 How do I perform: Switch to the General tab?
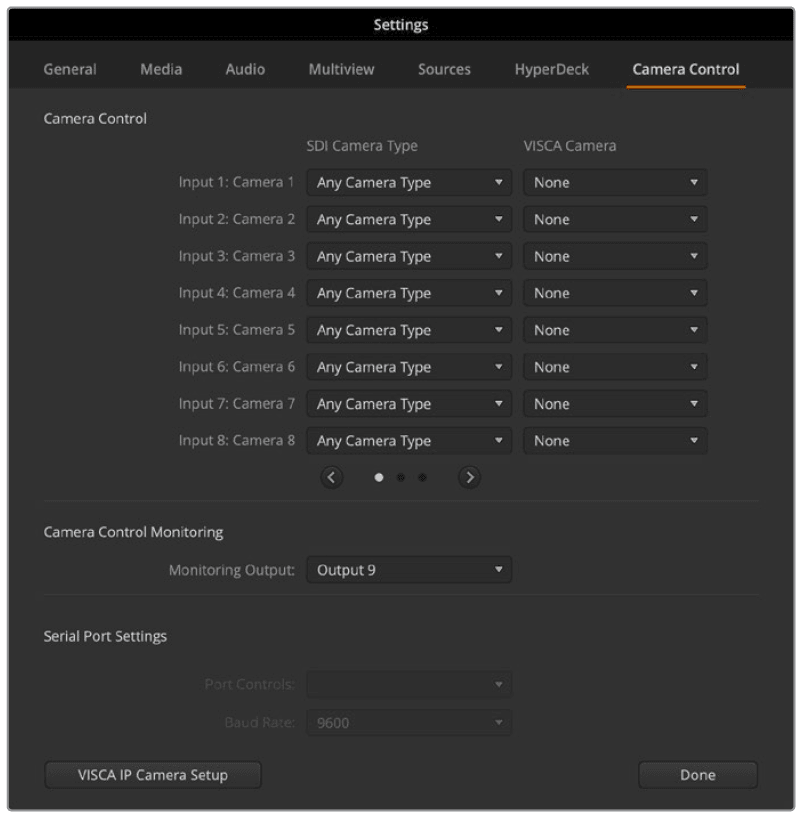click(x=69, y=69)
